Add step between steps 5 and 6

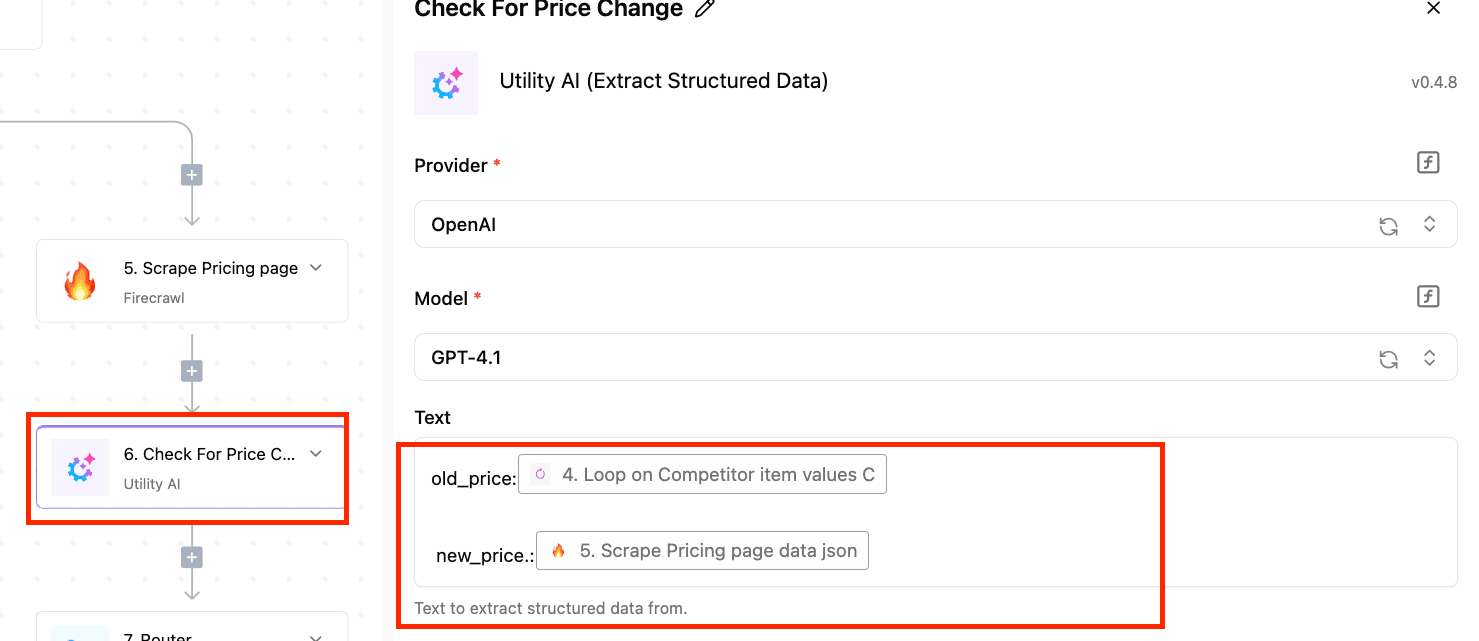[192, 371]
